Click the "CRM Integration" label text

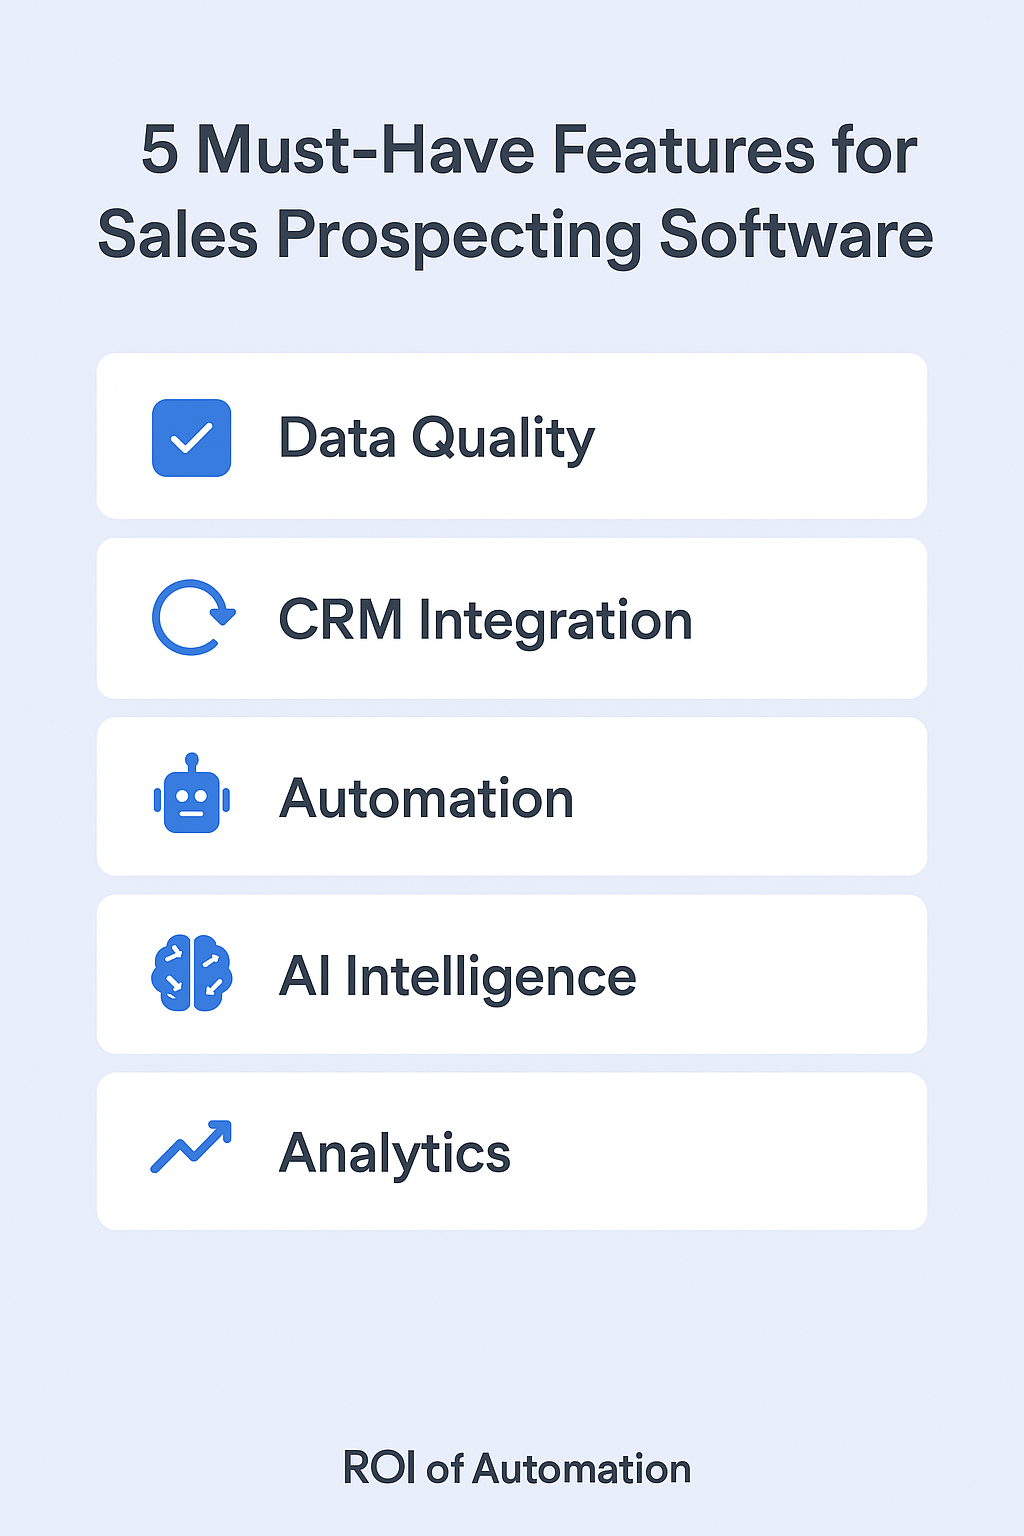[x=485, y=620]
